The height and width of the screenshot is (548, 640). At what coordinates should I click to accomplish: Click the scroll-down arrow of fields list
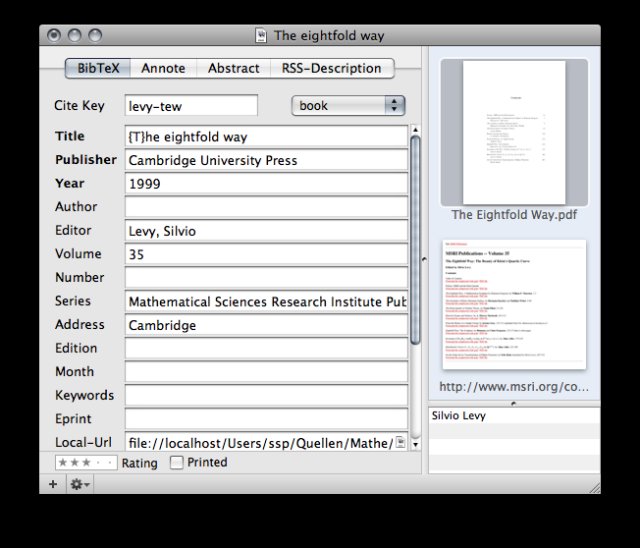coord(416,445)
